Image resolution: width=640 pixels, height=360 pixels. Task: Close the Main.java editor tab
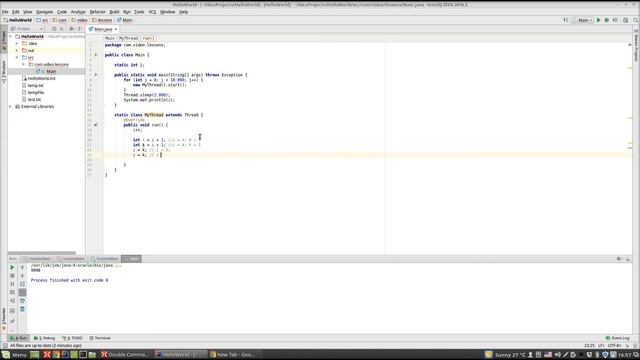click(x=116, y=29)
